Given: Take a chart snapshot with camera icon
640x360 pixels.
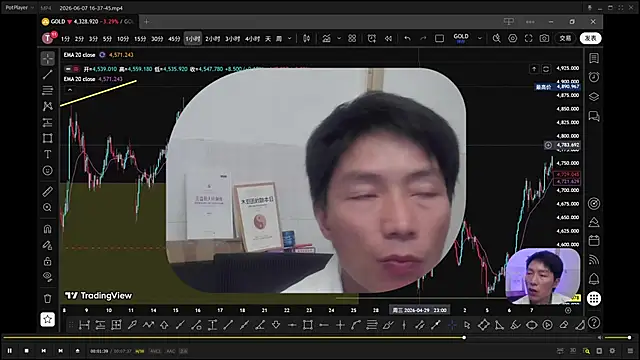Looking at the screenshot, I should pos(544,38).
